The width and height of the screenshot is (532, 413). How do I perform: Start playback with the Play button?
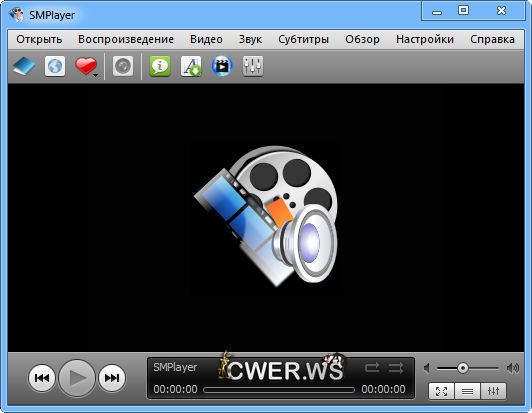pos(77,378)
